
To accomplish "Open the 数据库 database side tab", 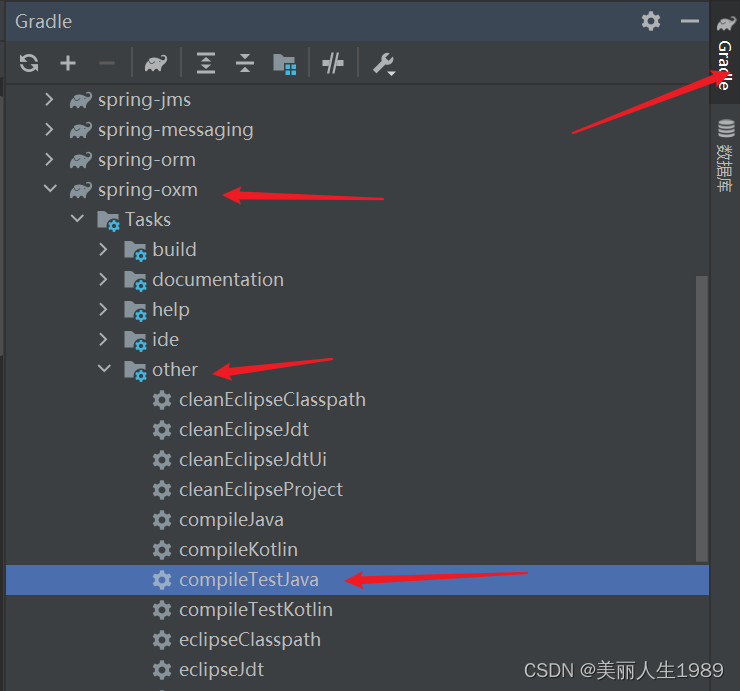I will pyautogui.click(x=725, y=156).
